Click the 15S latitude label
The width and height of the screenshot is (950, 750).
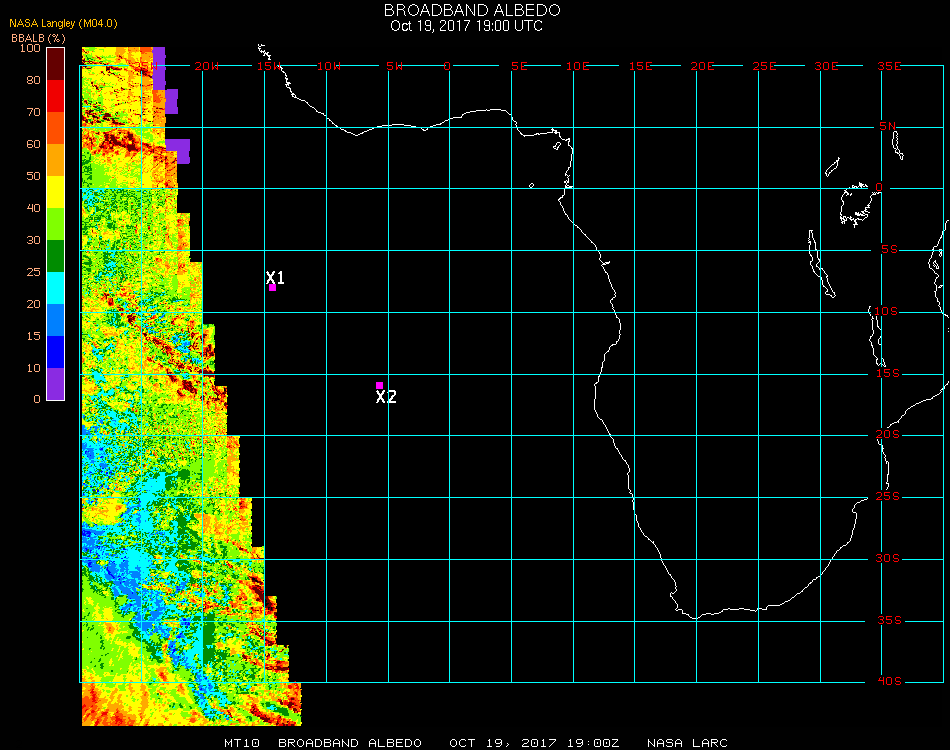[x=888, y=373]
